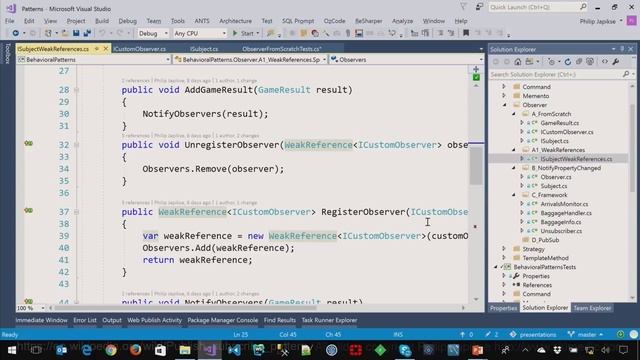Image resolution: width=640 pixels, height=360 pixels.
Task: Open Firefox from the Windows taskbar
Action: (136, 350)
